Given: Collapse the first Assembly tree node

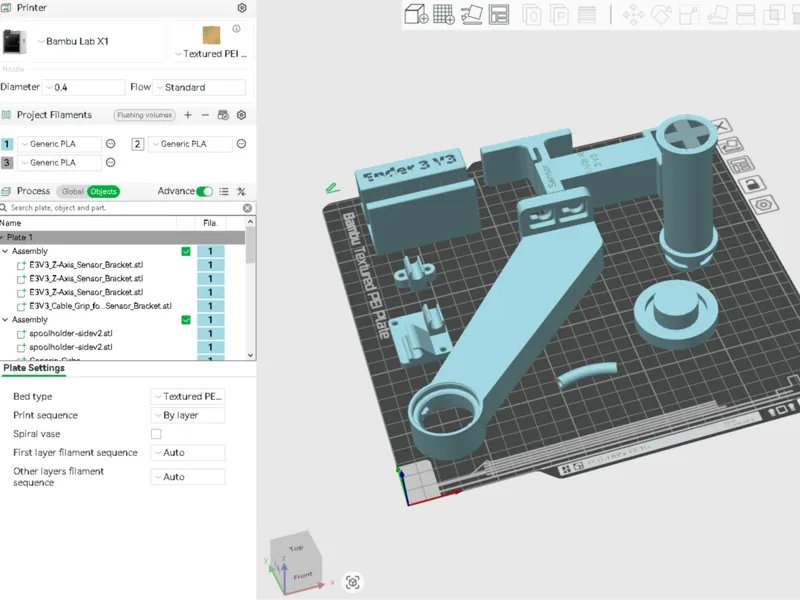Looking at the screenshot, I should pyautogui.click(x=5, y=251).
